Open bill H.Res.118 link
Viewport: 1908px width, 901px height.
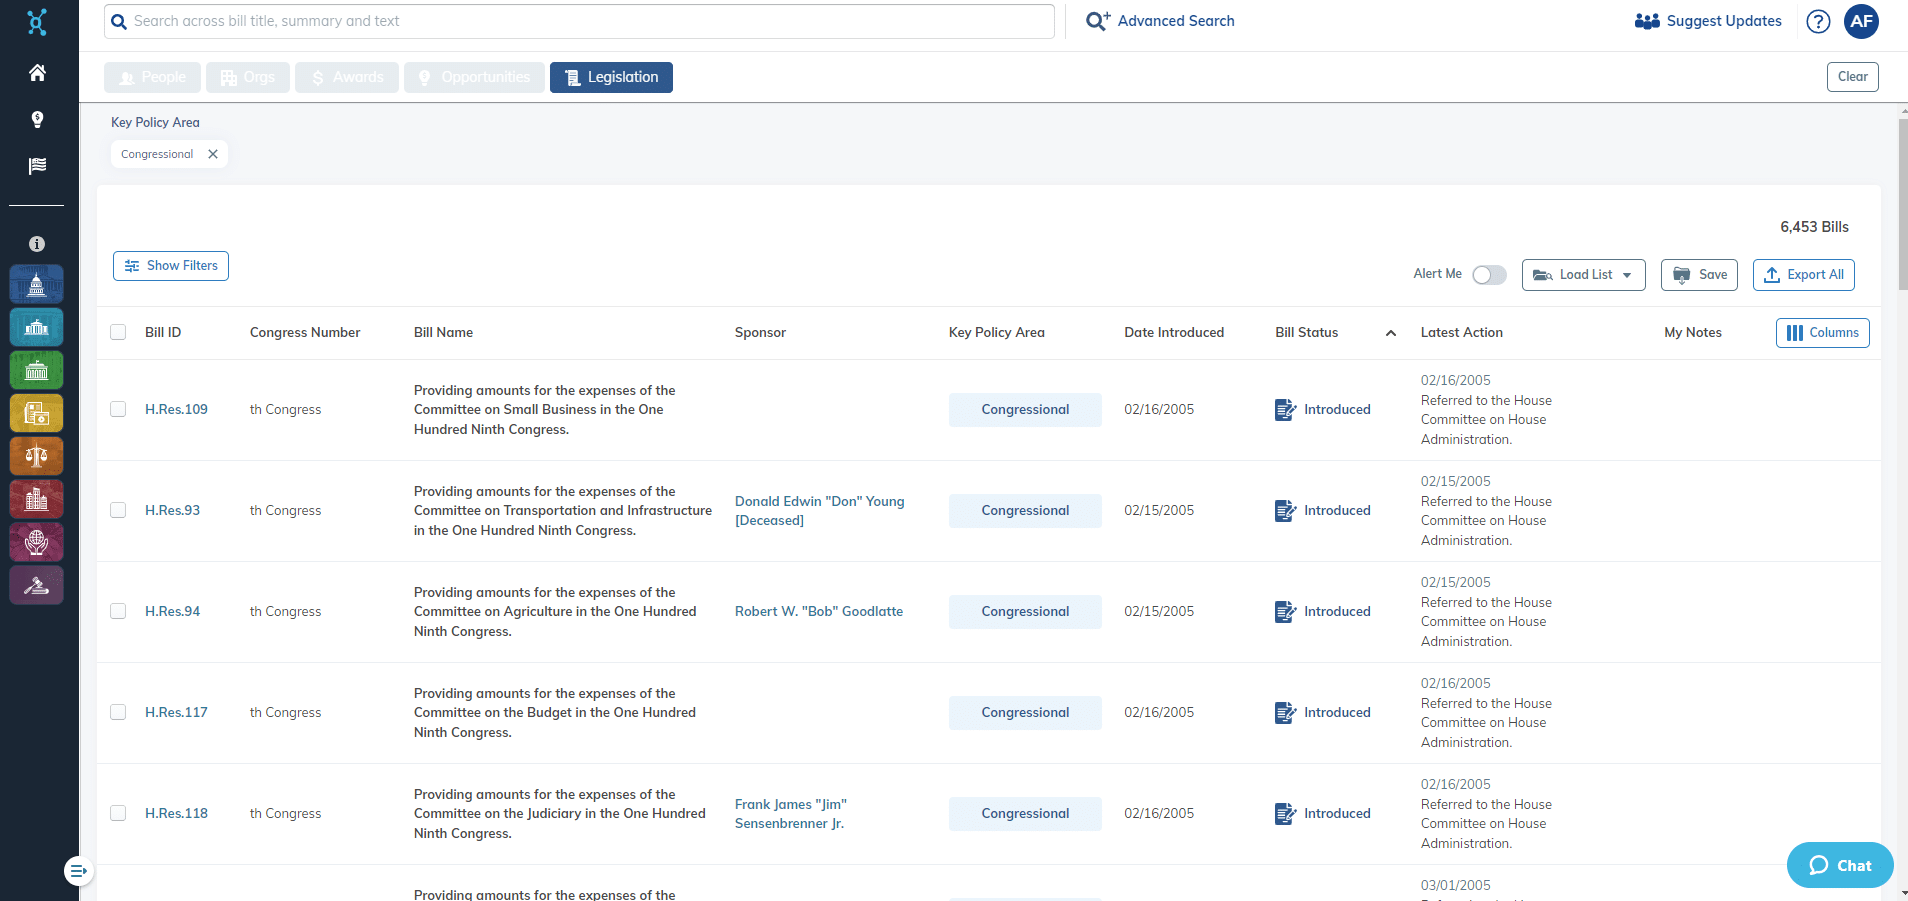pos(176,813)
